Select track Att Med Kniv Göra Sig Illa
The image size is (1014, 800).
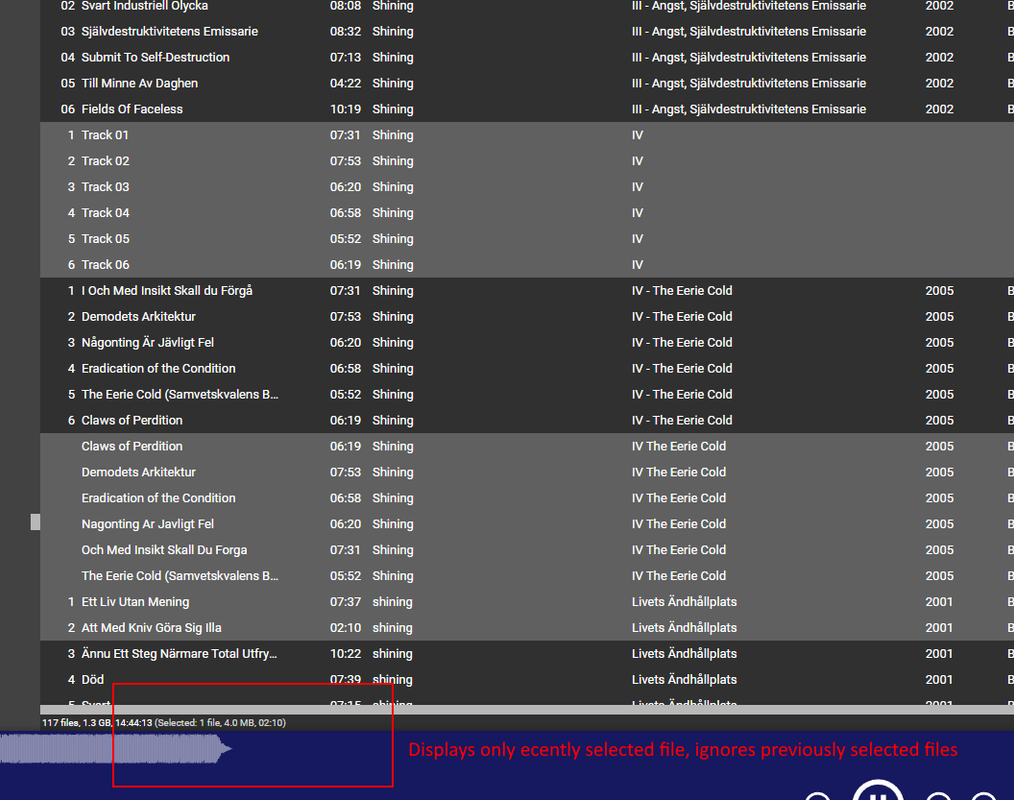527,628
